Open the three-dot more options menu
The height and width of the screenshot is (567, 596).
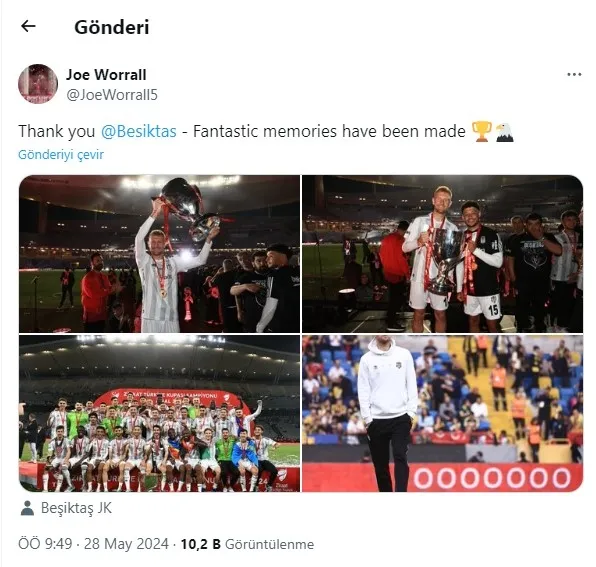point(574,74)
